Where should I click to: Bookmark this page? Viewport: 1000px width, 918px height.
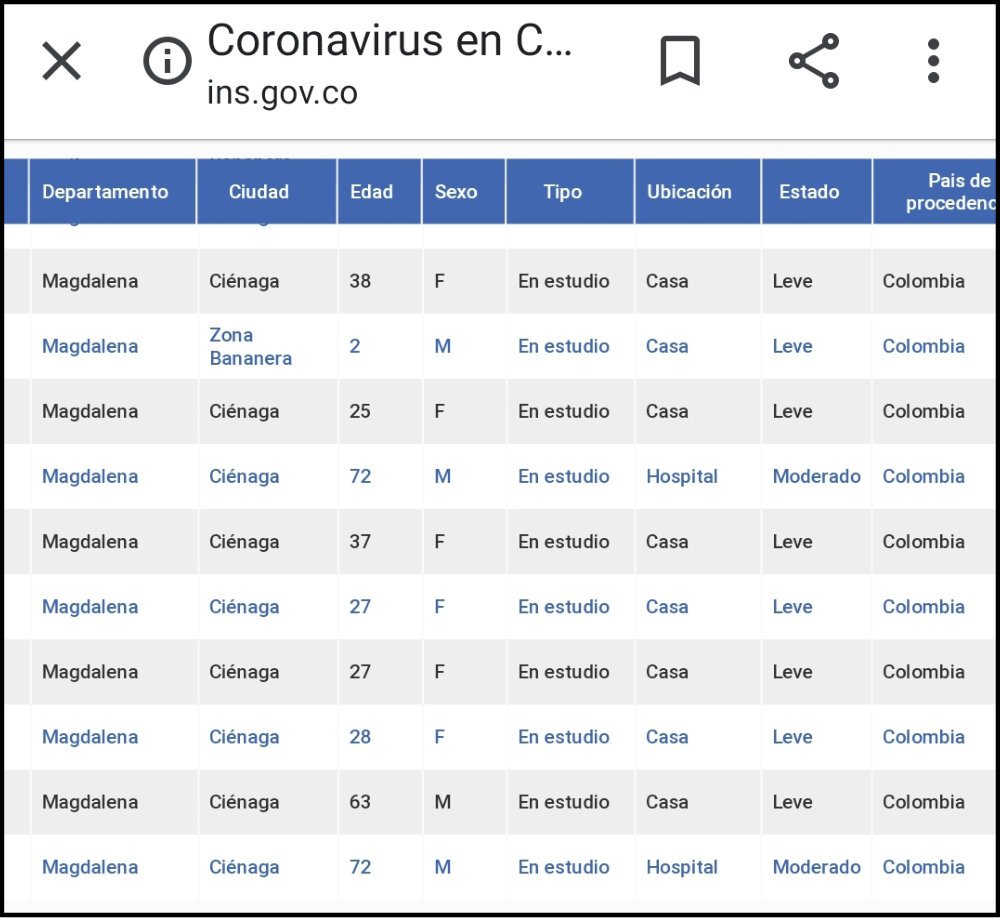coord(680,62)
